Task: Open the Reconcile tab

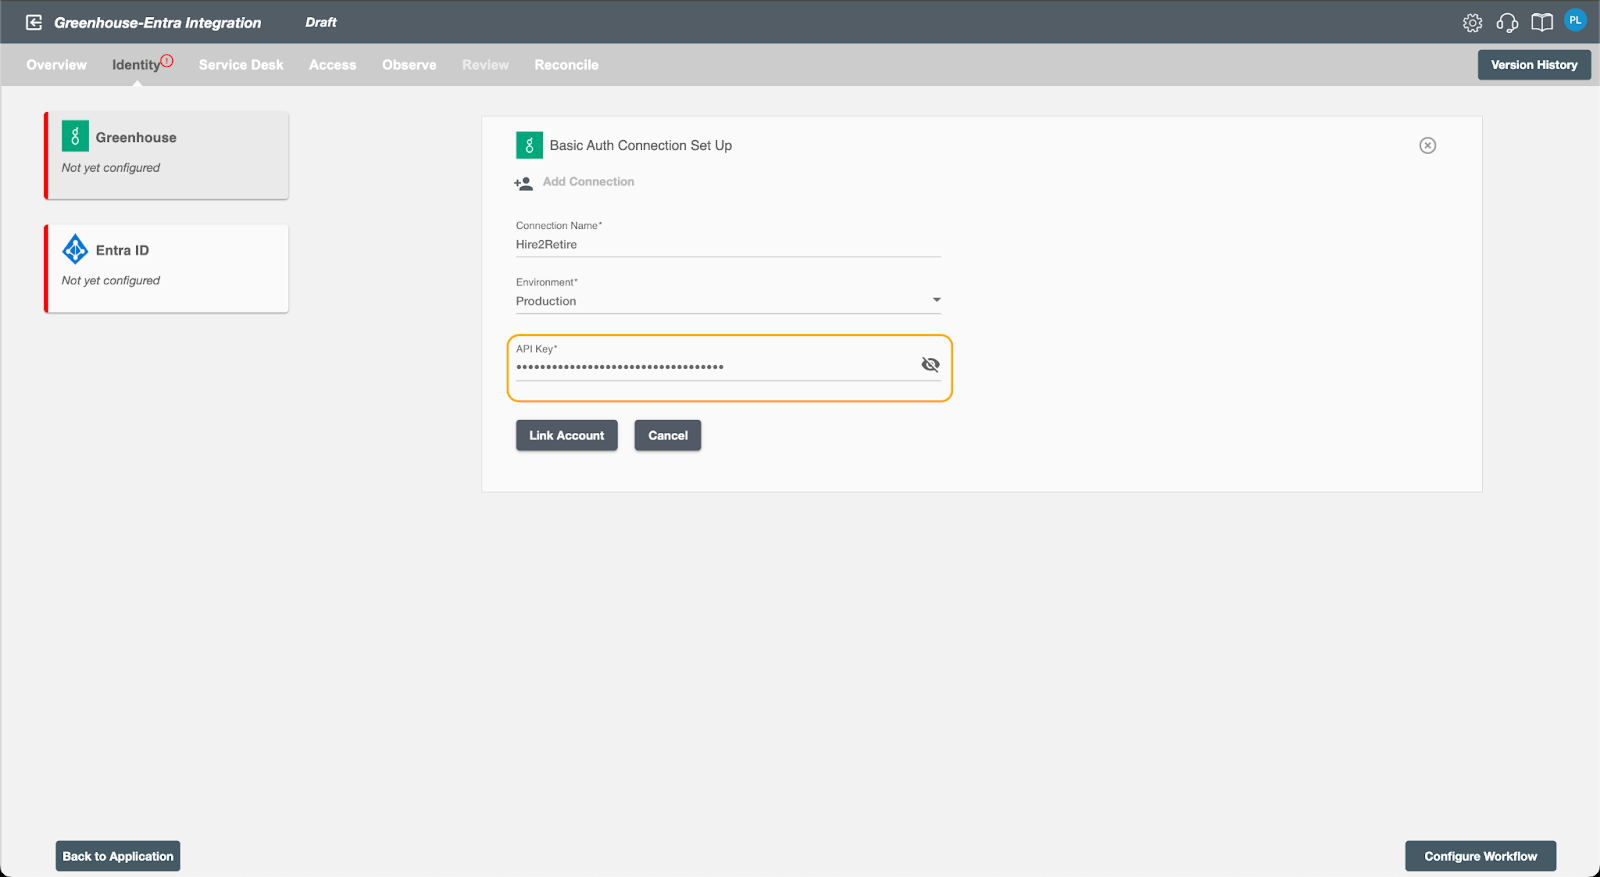Action: [566, 65]
